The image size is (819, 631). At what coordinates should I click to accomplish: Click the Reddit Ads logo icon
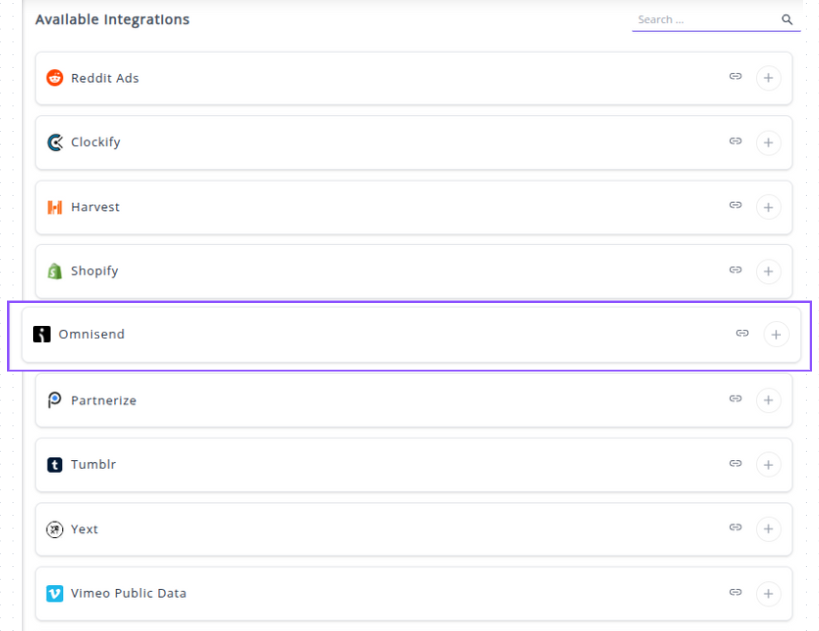click(55, 78)
